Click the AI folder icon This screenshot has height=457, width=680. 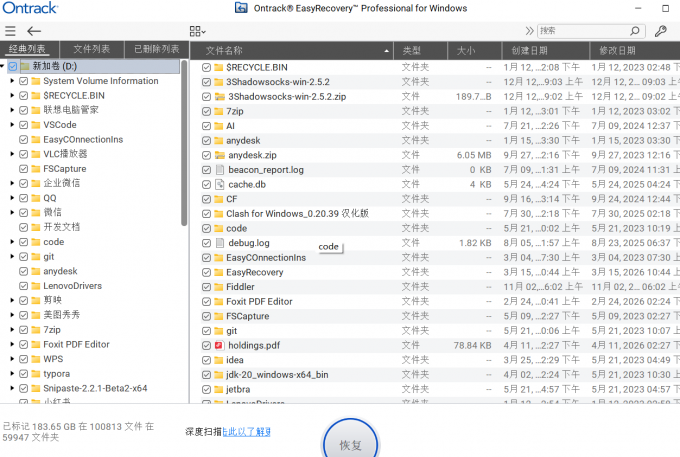click(x=219, y=126)
